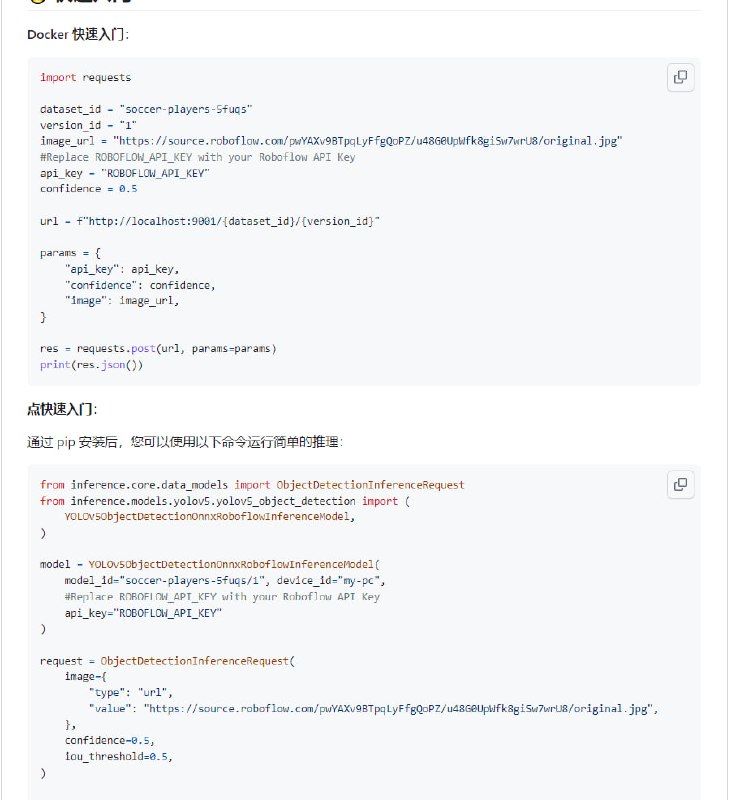This screenshot has height=800, width=731.
Task: Copy the Docker quickstart requests code
Action: pyautogui.click(x=680, y=77)
